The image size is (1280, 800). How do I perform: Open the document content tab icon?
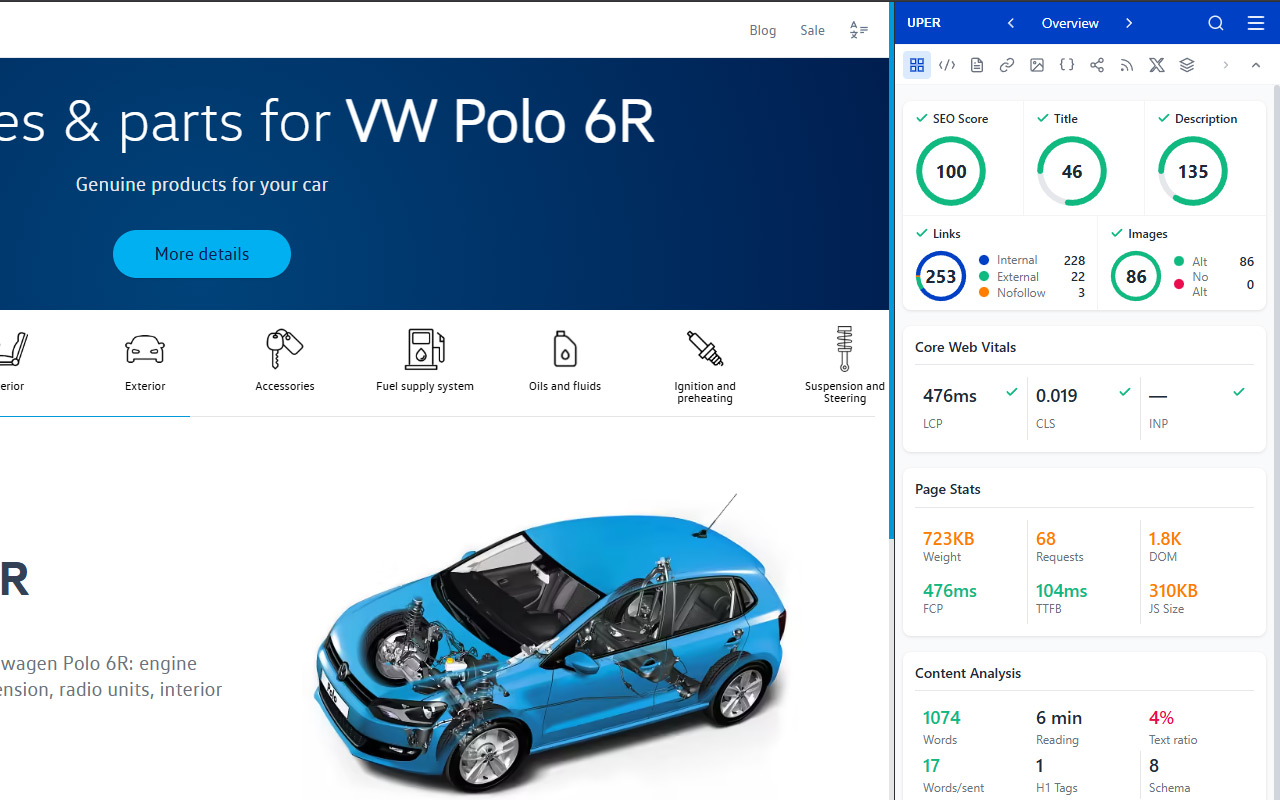tap(977, 65)
